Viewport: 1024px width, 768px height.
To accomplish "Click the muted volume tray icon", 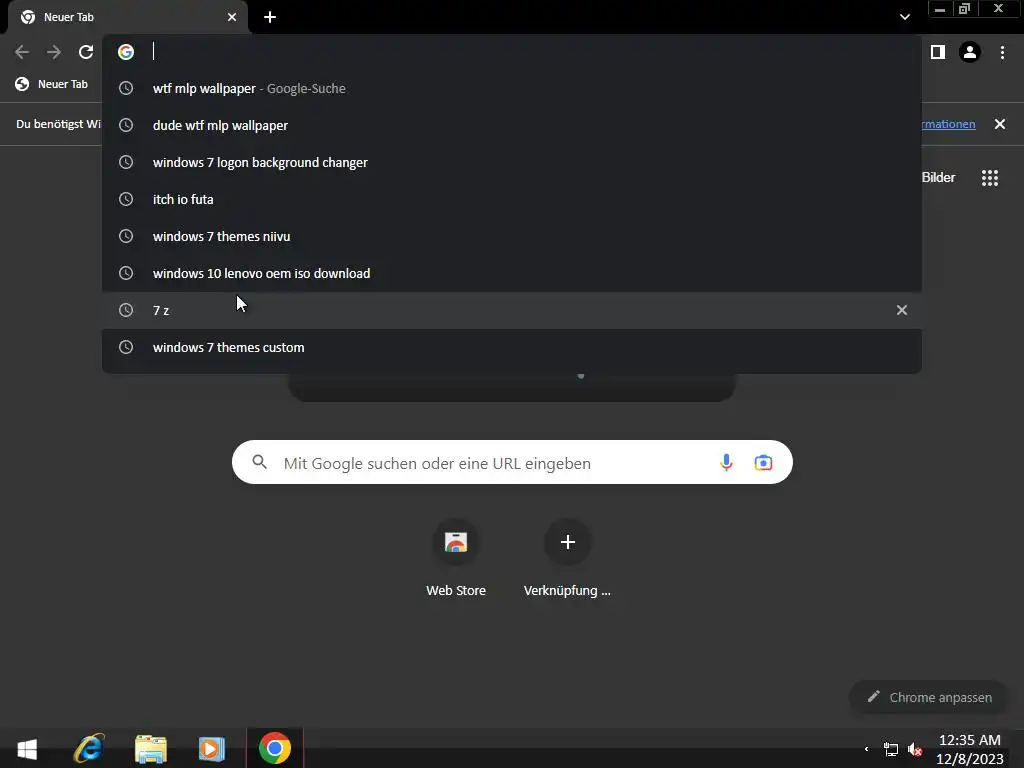I will coord(915,749).
